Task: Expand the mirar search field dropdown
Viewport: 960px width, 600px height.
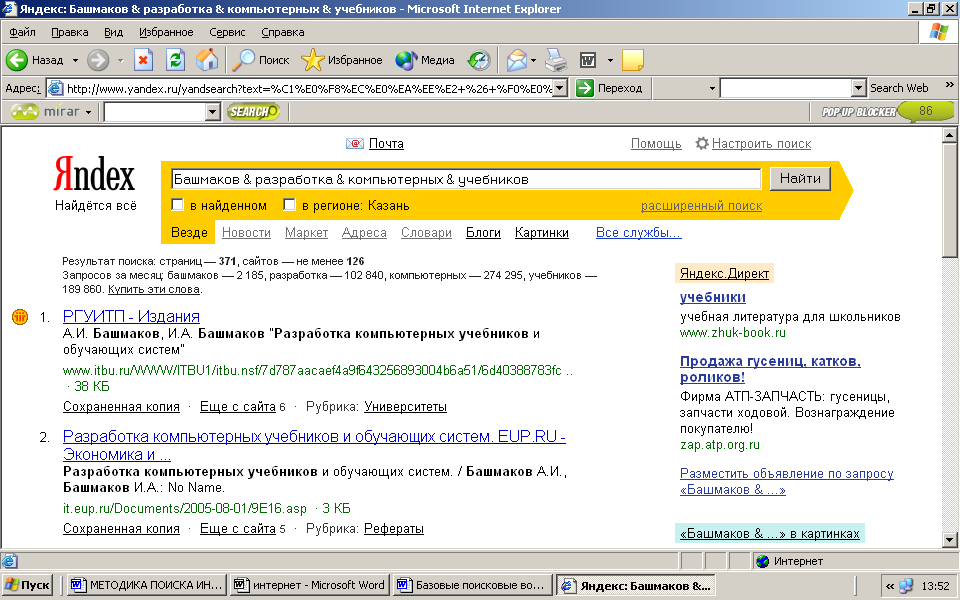Action: [x=212, y=111]
